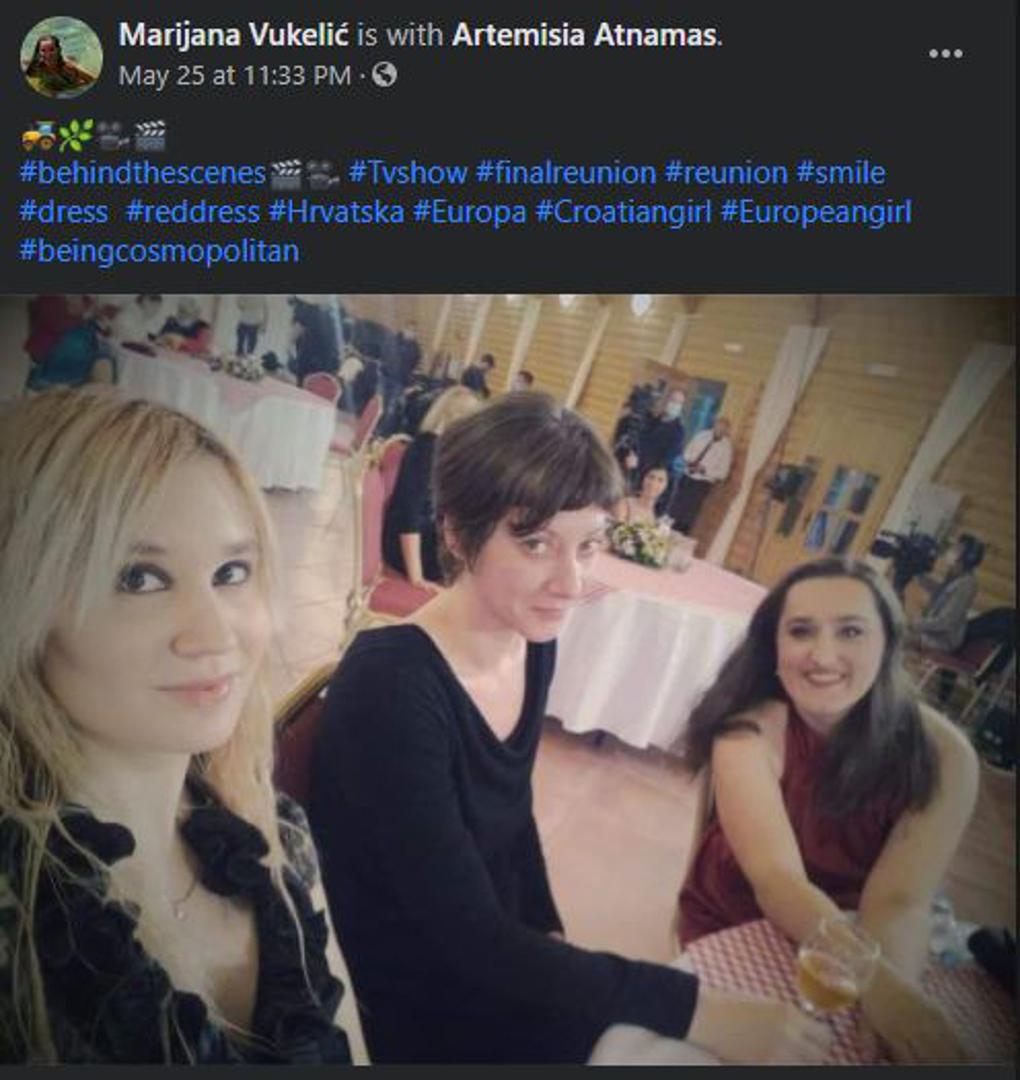
Task: Follow the #reunion hashtag
Action: (x=726, y=173)
